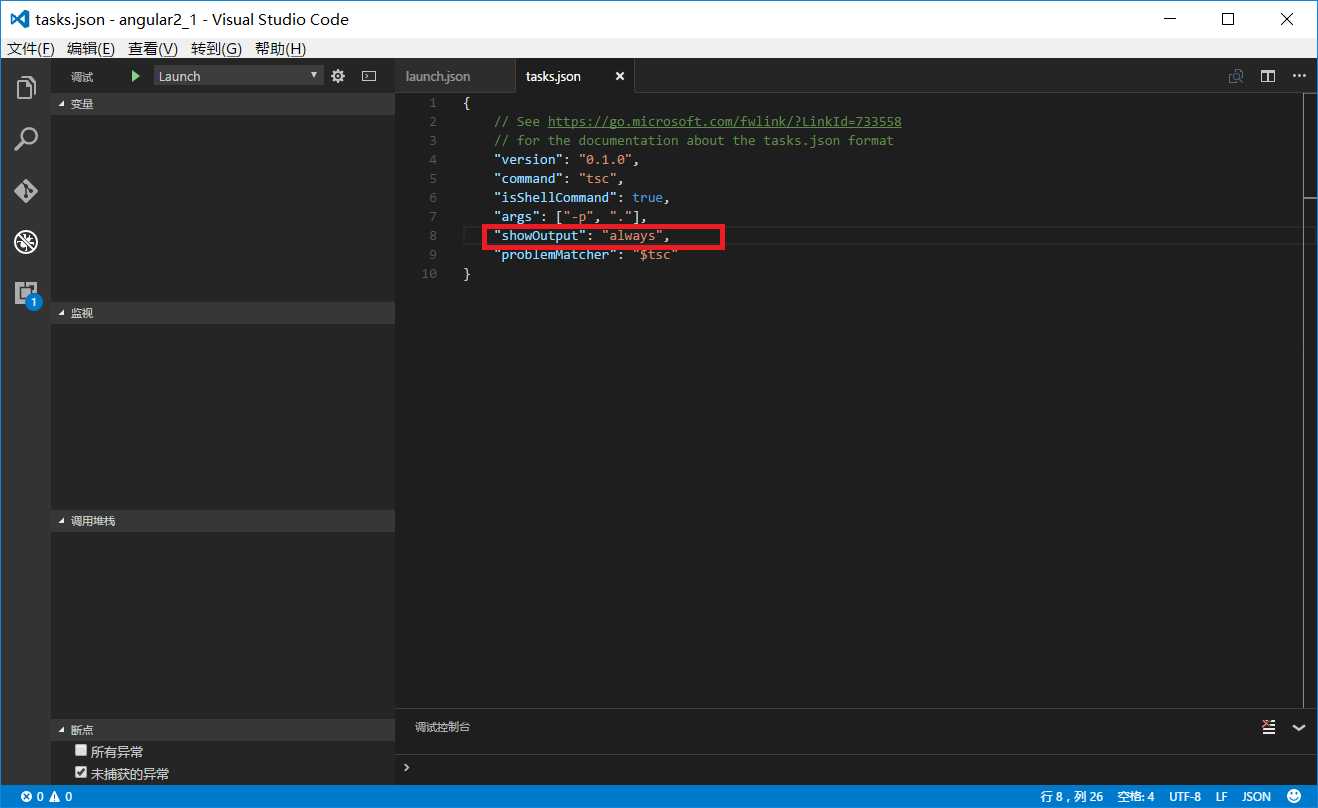Open the Launch configuration dropdown
The height and width of the screenshot is (808, 1318).
point(238,76)
